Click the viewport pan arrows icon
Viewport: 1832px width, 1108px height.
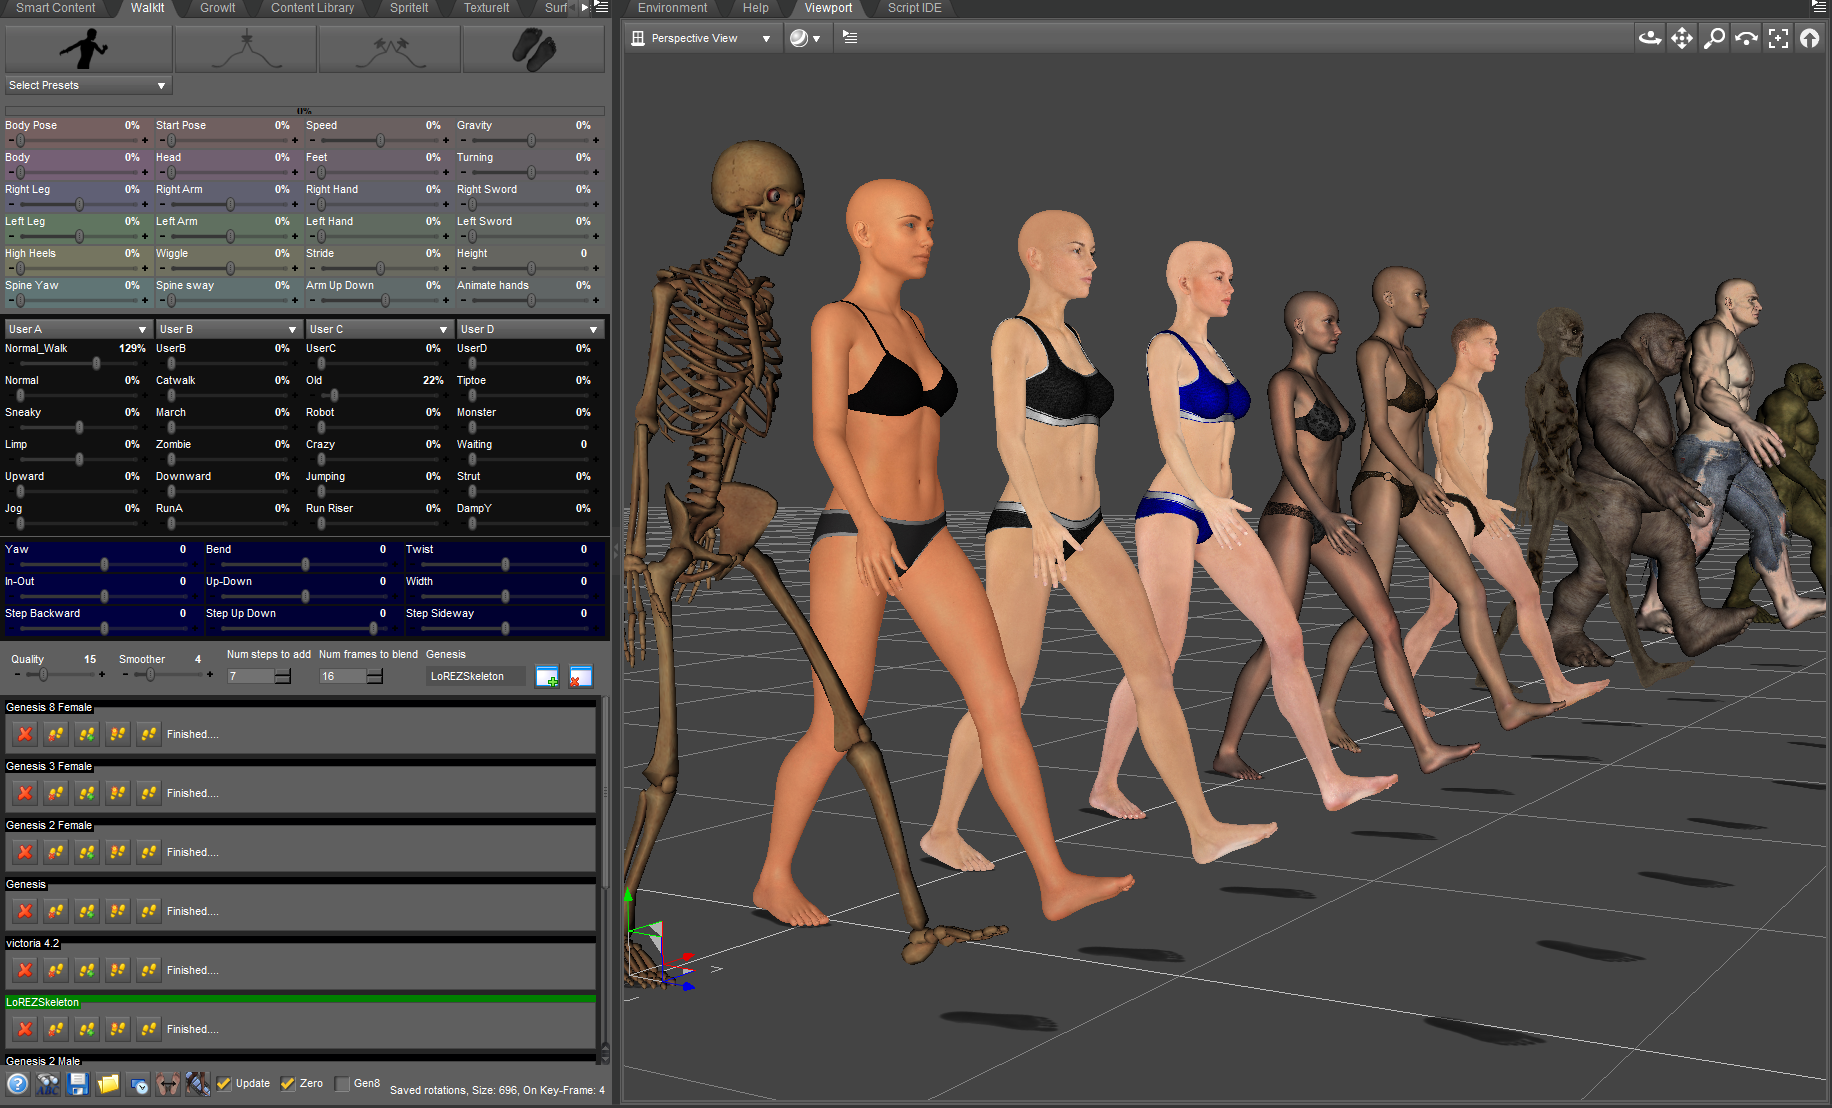click(1682, 38)
